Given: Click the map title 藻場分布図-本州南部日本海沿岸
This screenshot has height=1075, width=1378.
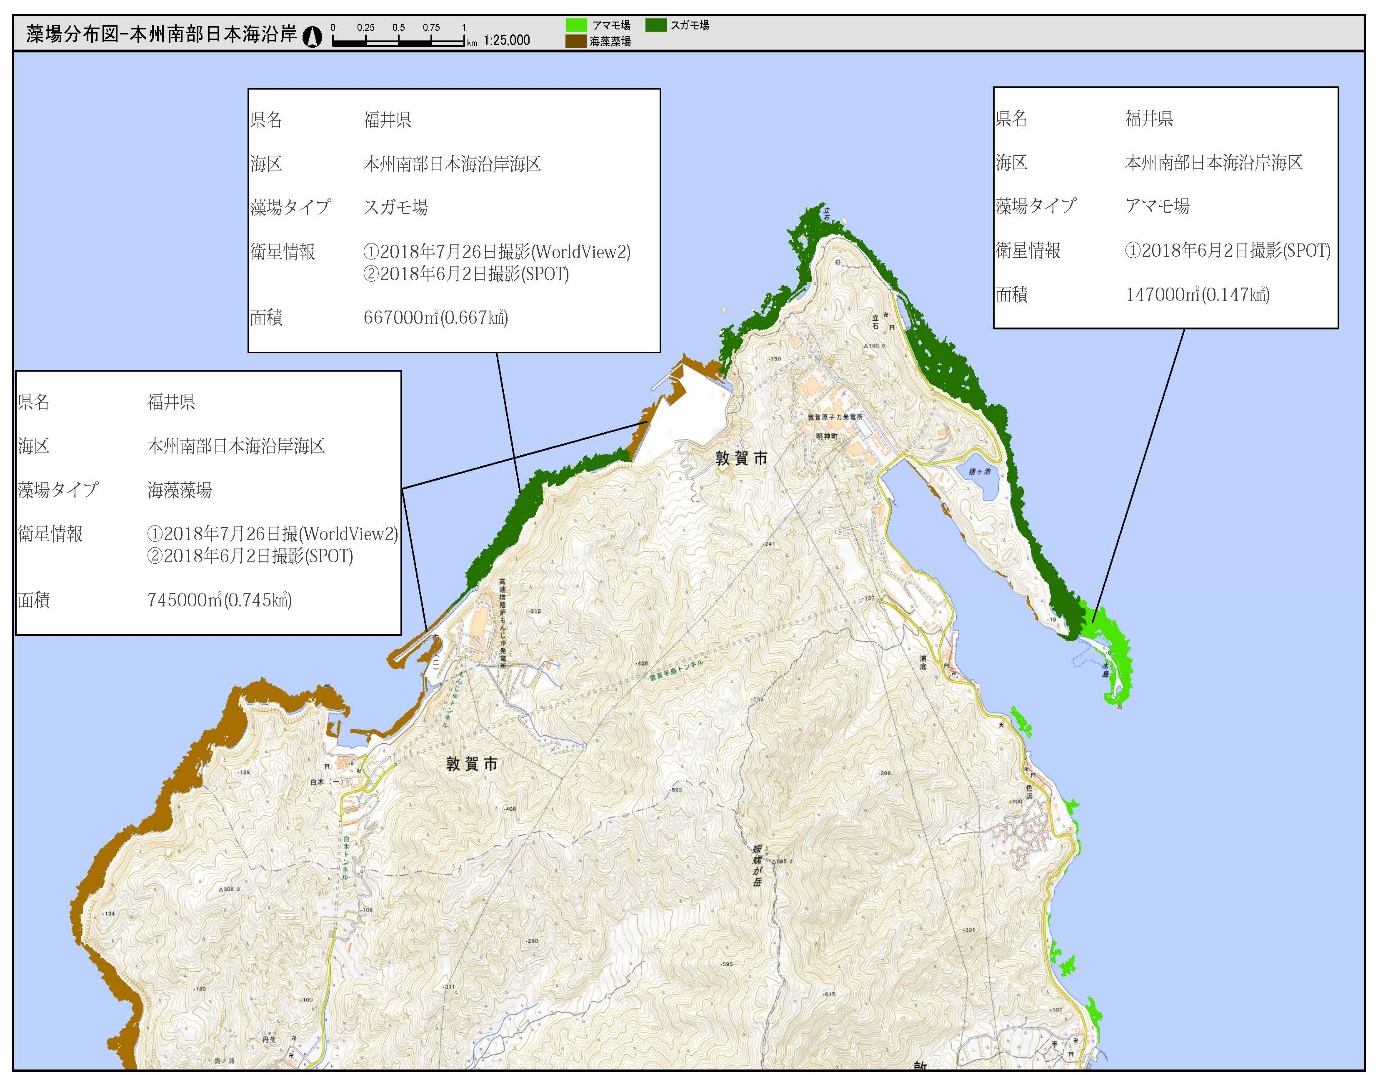Looking at the screenshot, I should 161,35.
